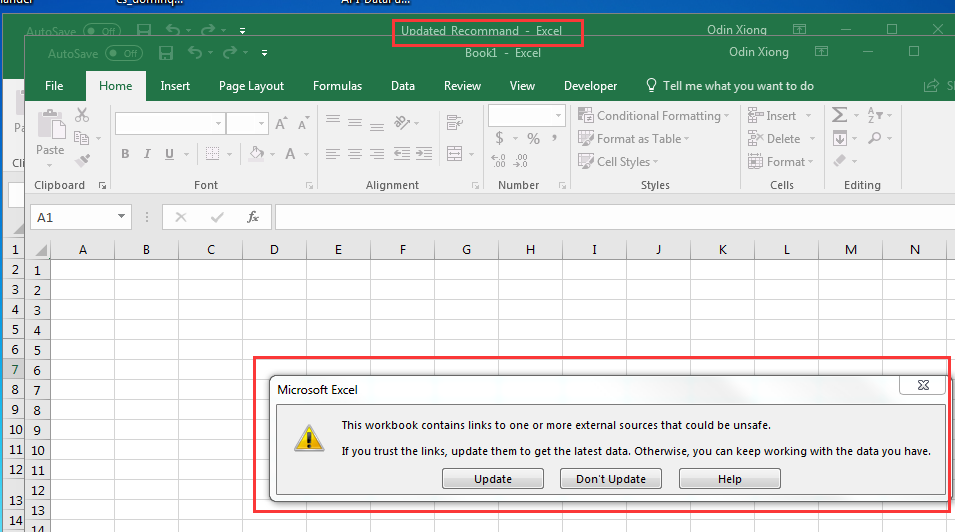Click the Help button in dialog
The width and height of the screenshot is (955, 532).
730,479
